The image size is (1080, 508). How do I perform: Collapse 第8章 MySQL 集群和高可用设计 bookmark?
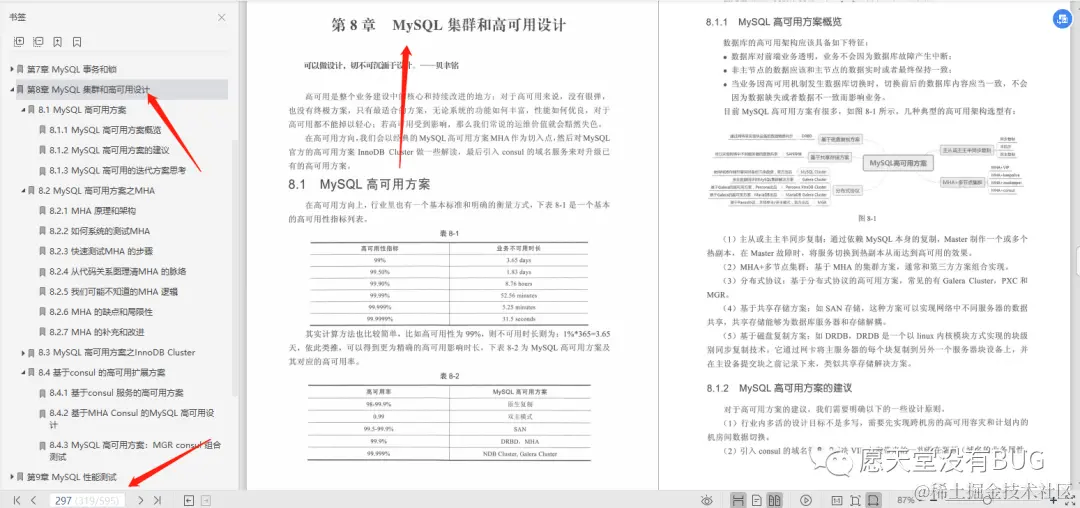coord(12,89)
